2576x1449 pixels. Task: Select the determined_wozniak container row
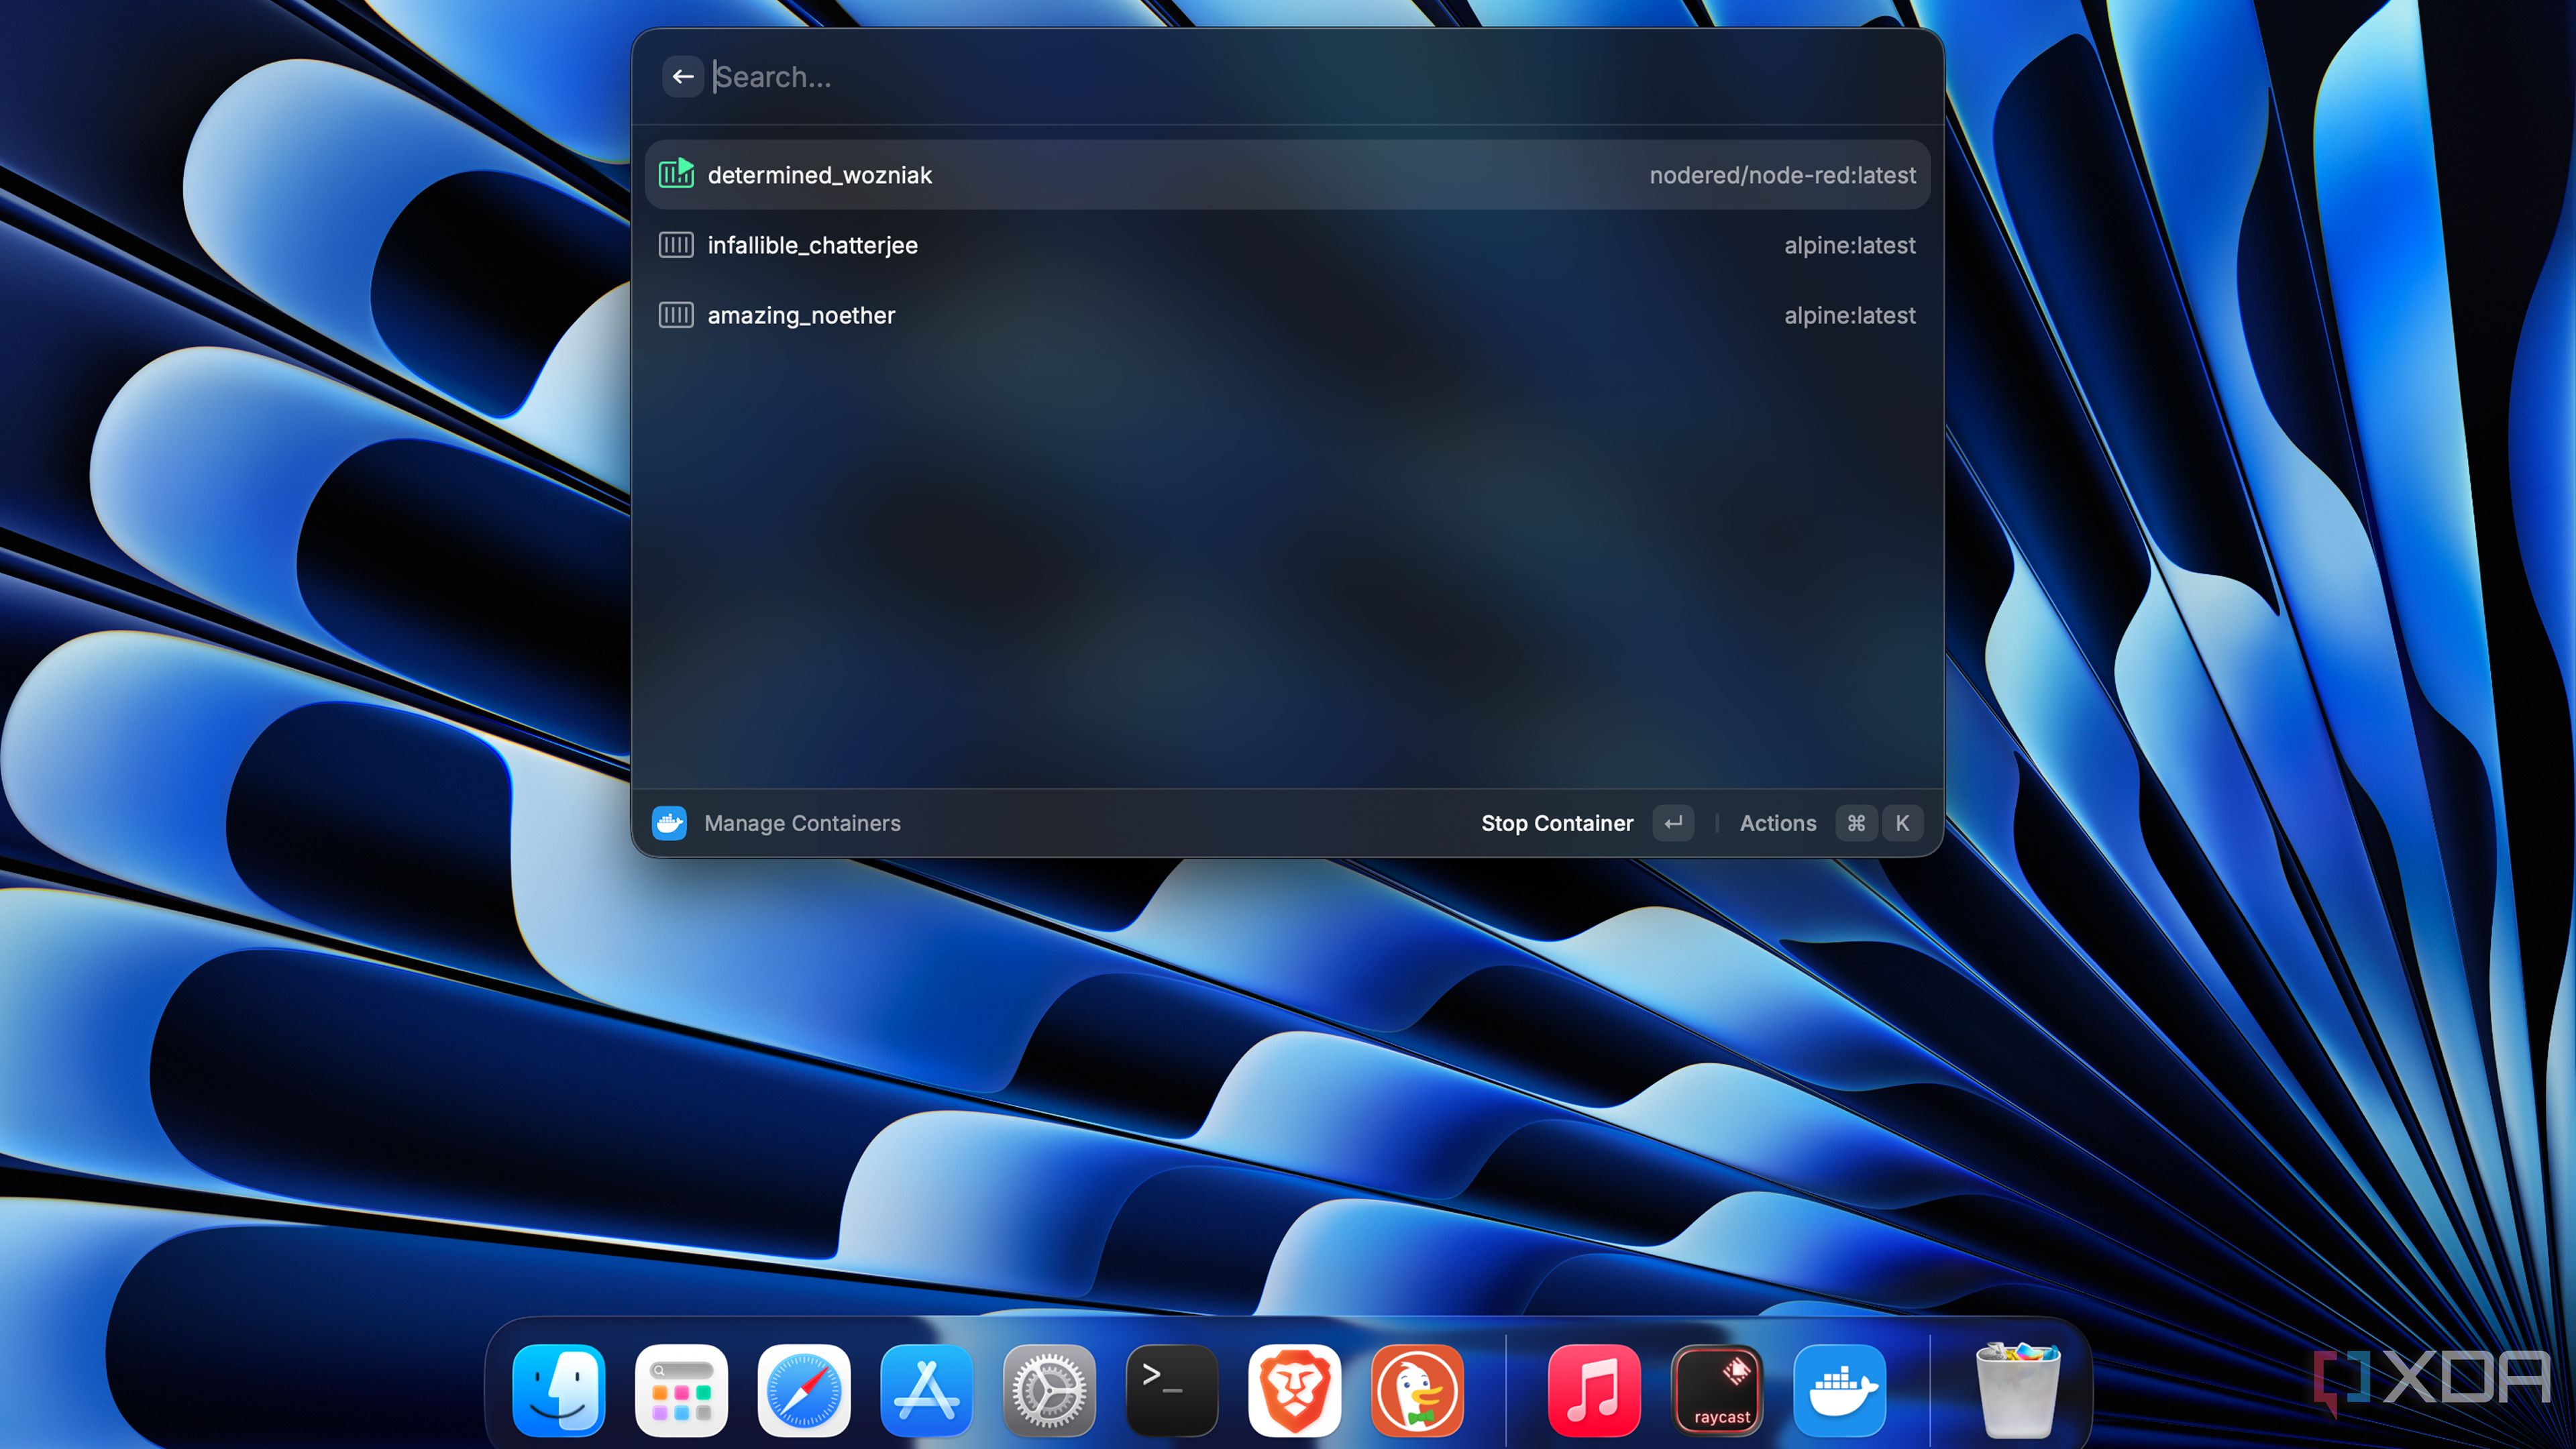1287,175
